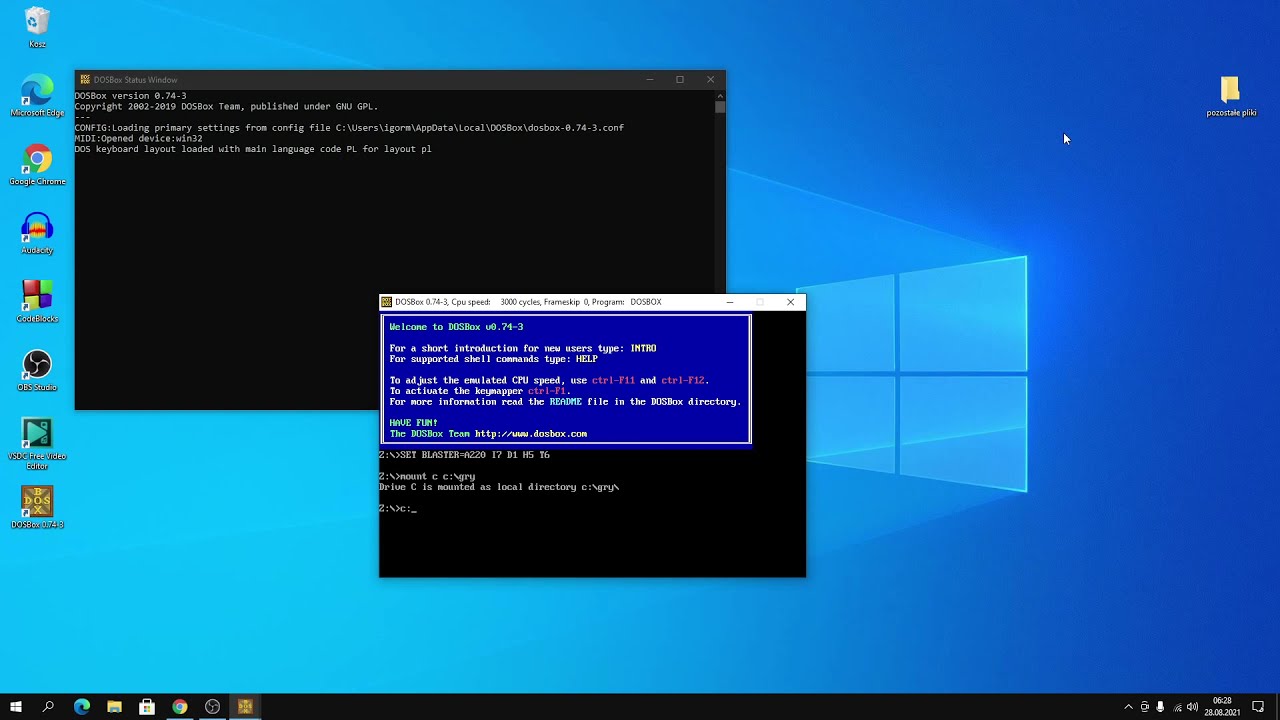Open OBS Studio from the taskbar

[212, 707]
